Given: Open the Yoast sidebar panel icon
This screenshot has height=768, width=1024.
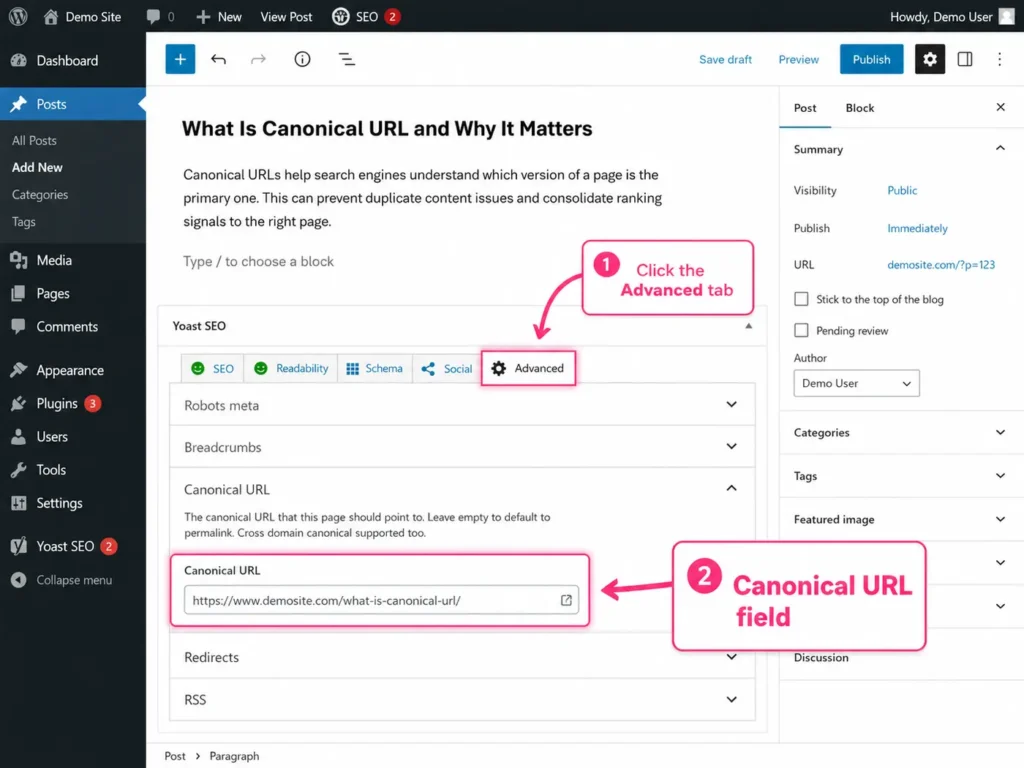Looking at the screenshot, I should [x=965, y=59].
